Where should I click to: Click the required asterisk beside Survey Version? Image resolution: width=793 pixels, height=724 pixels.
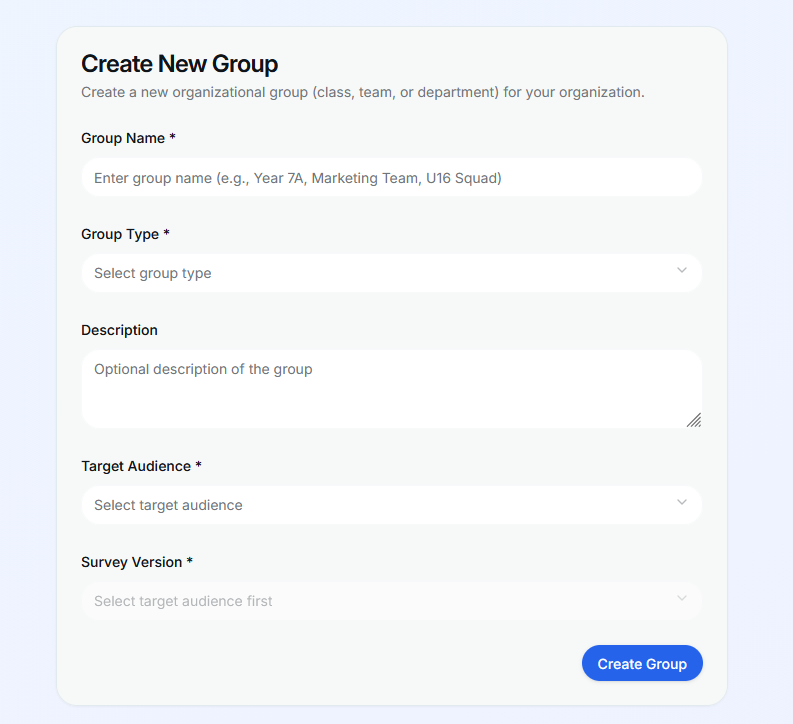190,561
